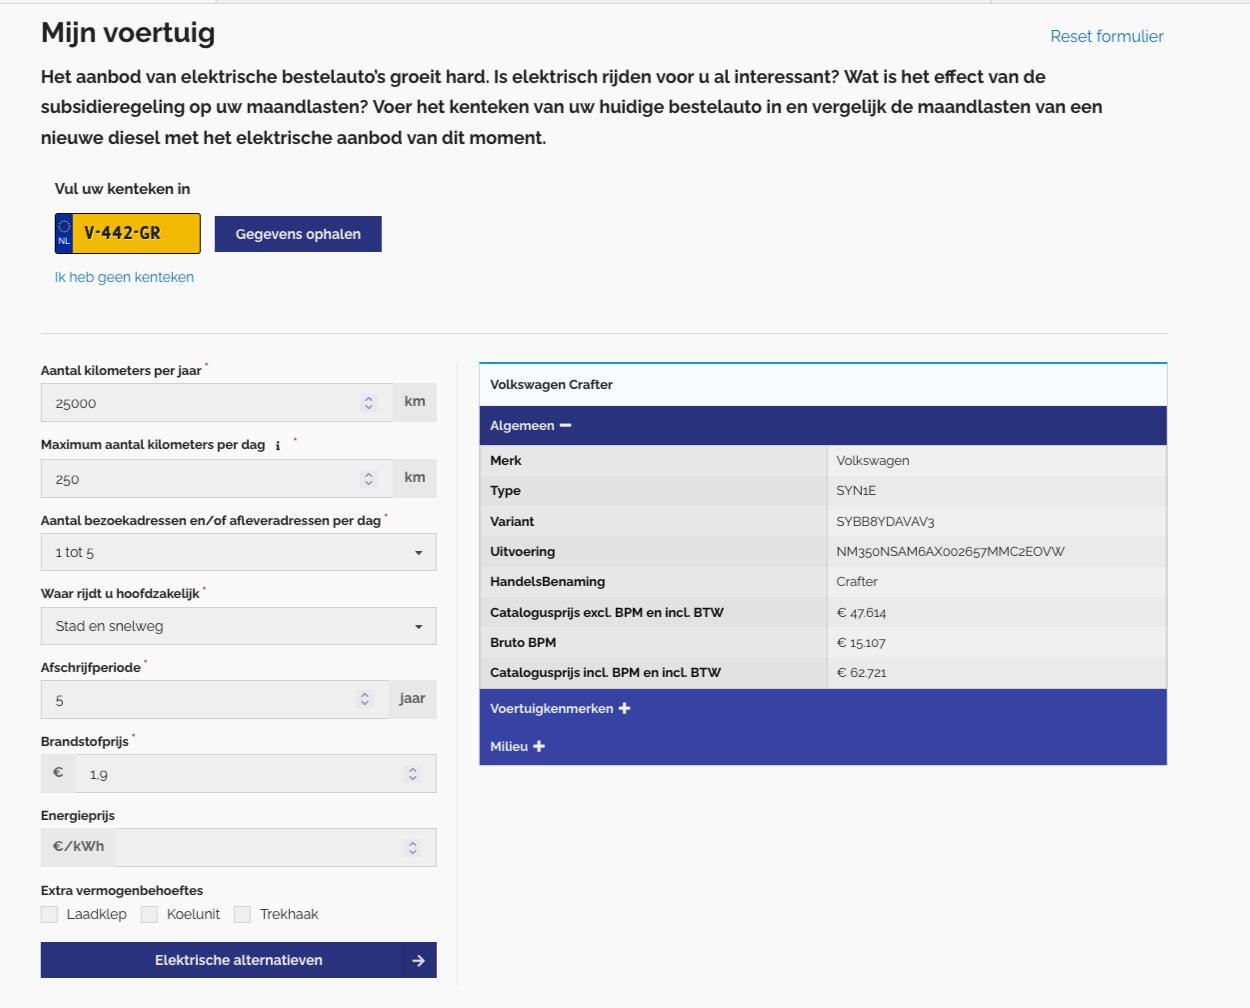
Task: Click the Extra vermogenbehoeftes label
Action: coord(122,890)
